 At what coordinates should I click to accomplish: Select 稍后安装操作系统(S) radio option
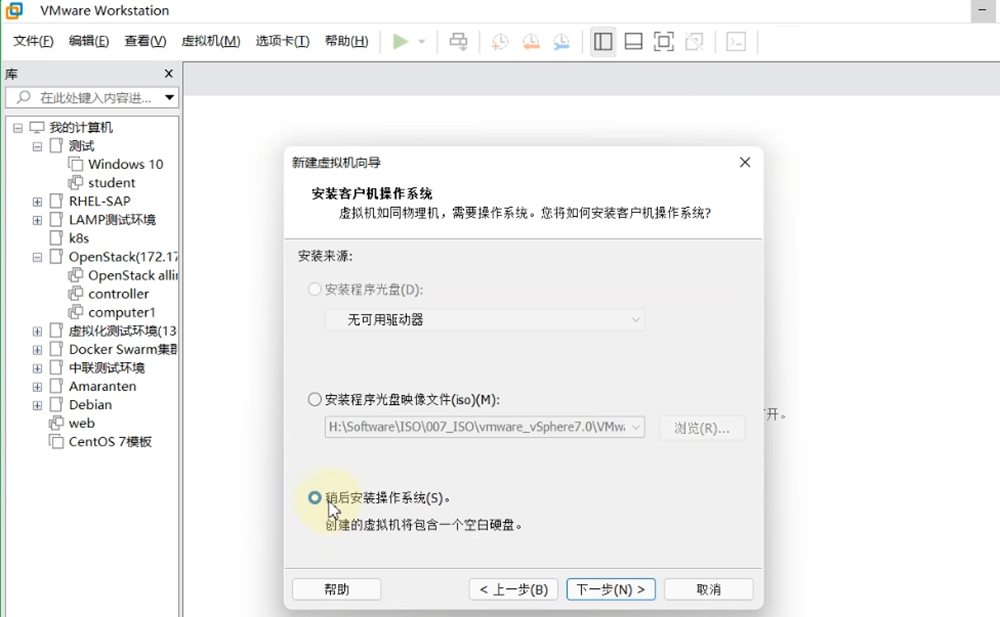click(x=314, y=498)
